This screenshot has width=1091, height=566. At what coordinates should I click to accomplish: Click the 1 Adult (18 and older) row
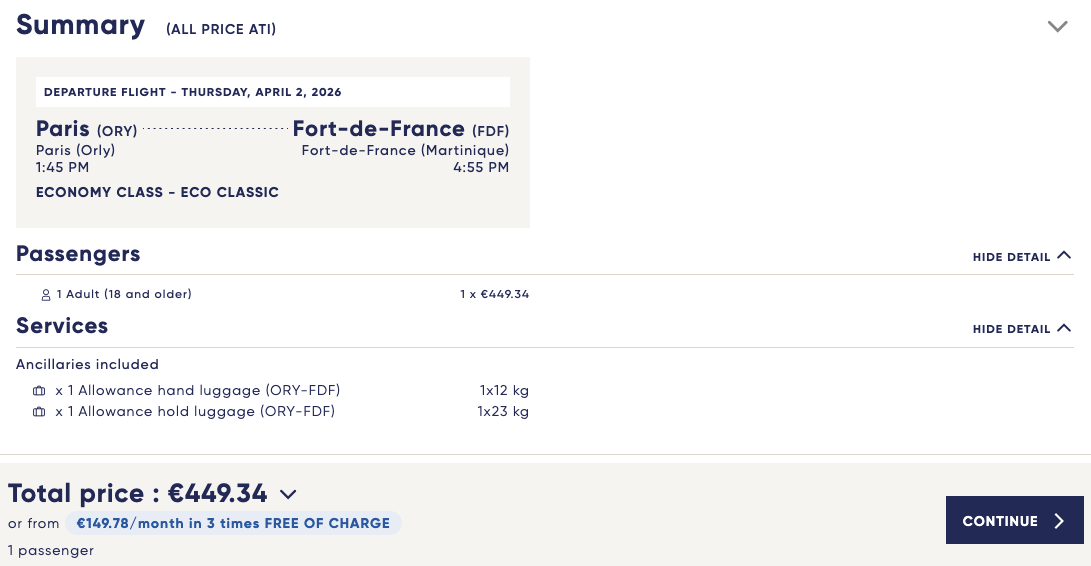(x=124, y=294)
